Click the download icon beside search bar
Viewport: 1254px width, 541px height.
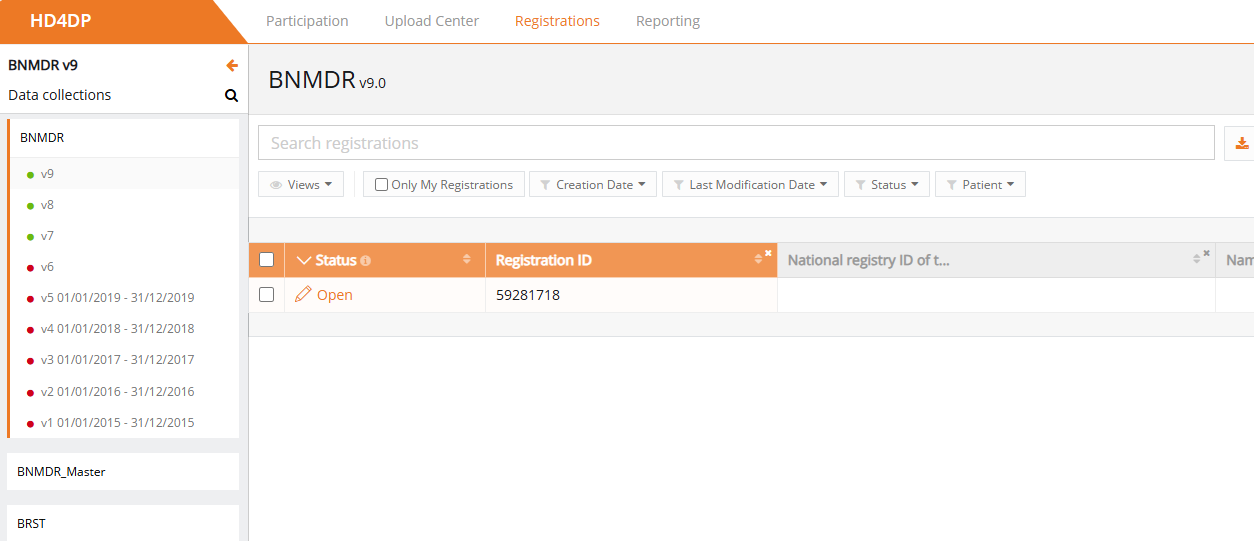[1241, 143]
